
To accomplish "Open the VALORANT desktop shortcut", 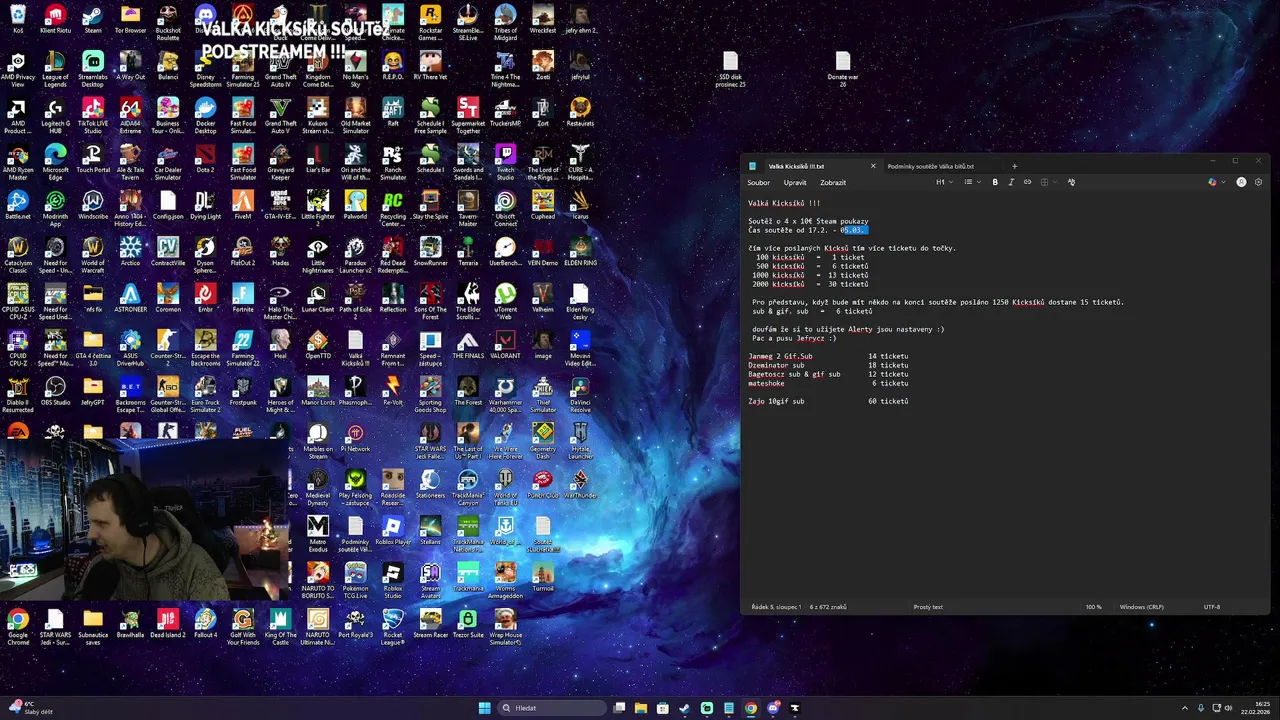I will click(x=505, y=343).
